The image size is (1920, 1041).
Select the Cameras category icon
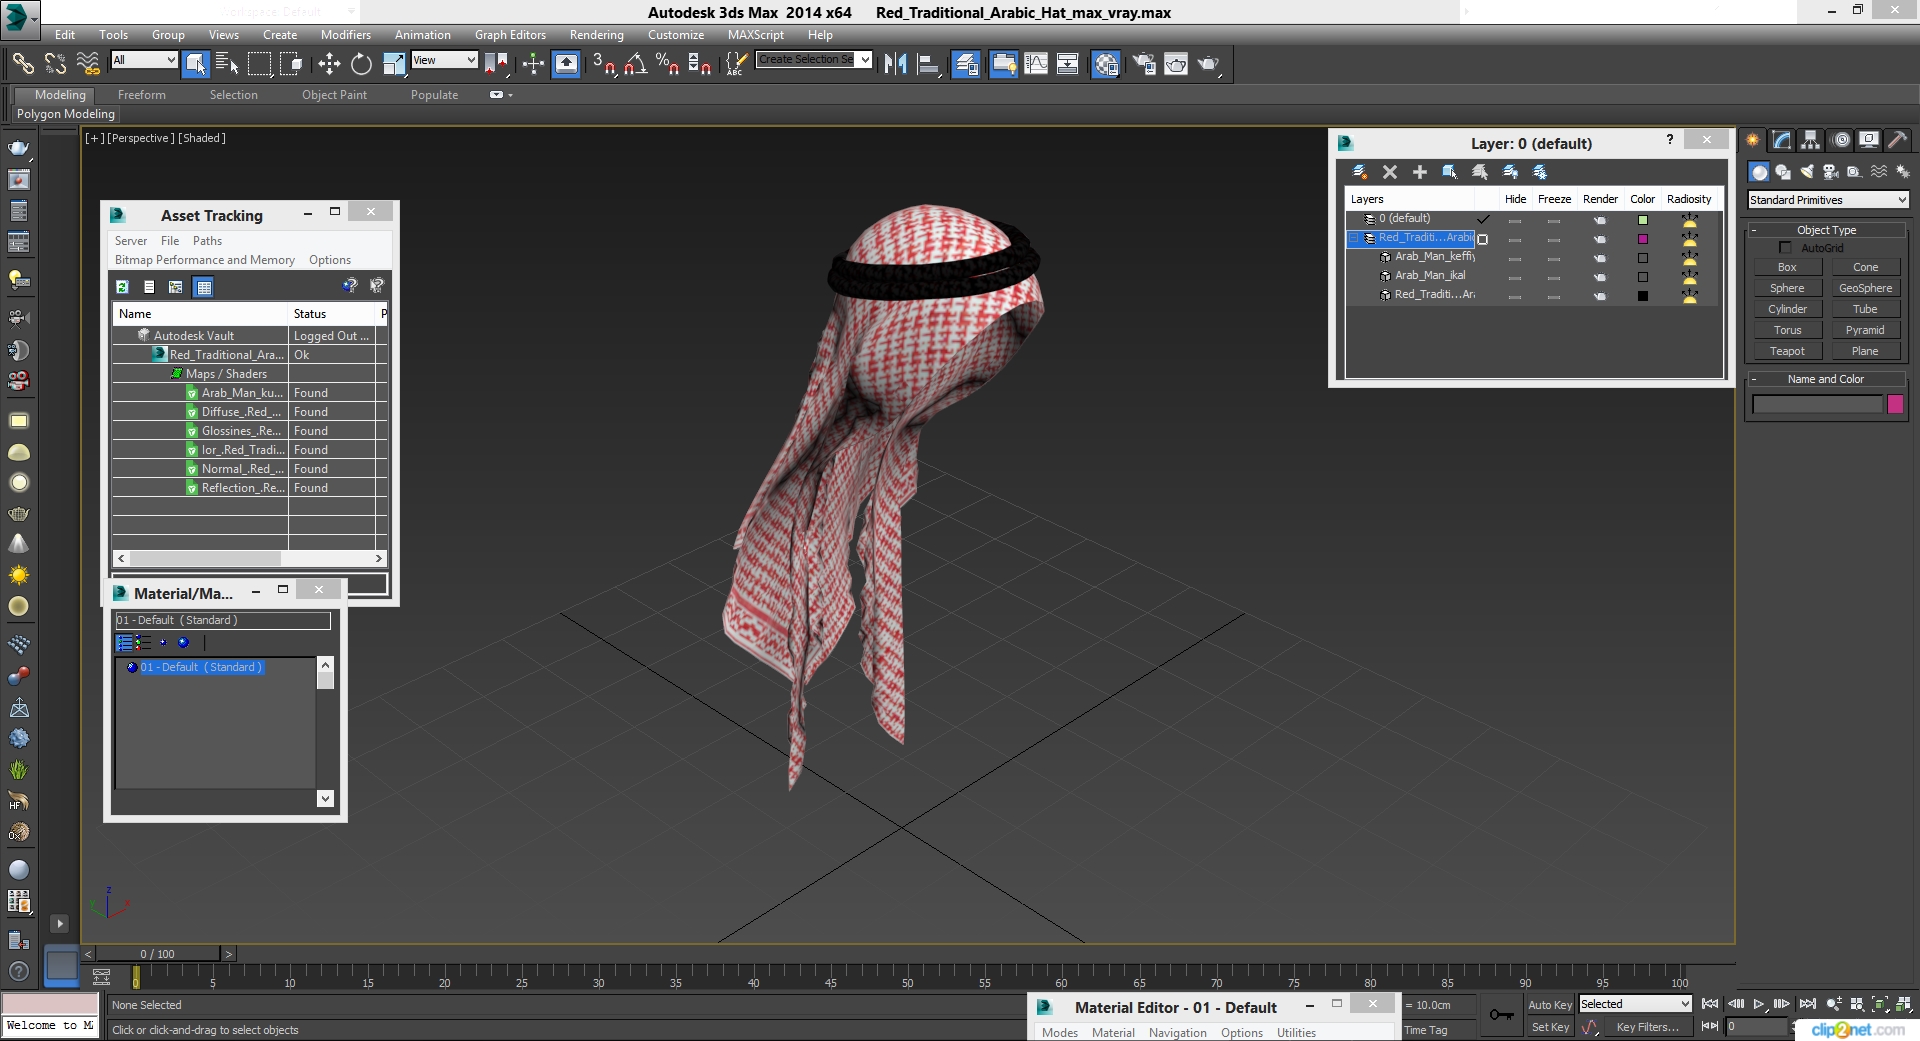tap(1831, 172)
